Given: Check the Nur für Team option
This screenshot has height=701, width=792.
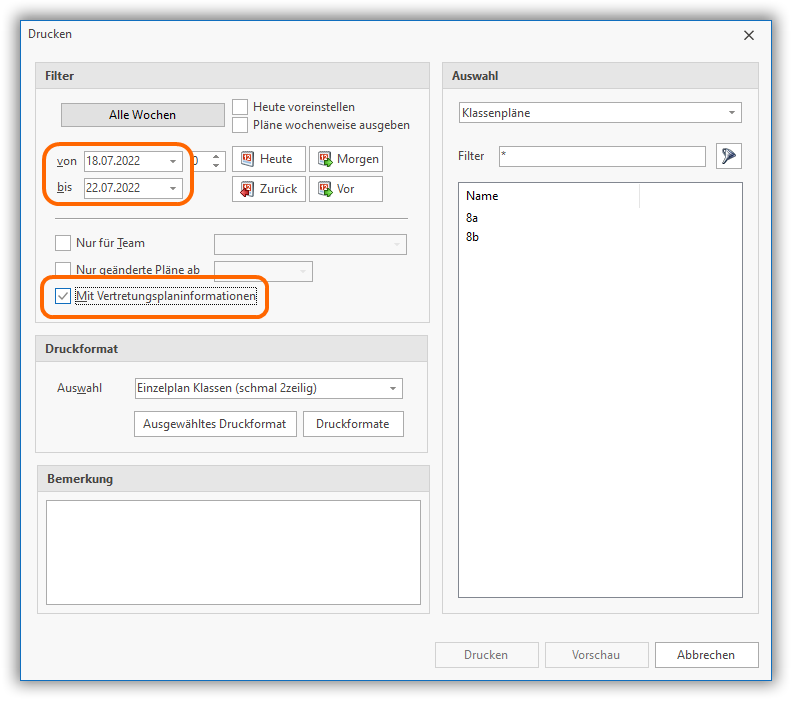Looking at the screenshot, I should [63, 243].
